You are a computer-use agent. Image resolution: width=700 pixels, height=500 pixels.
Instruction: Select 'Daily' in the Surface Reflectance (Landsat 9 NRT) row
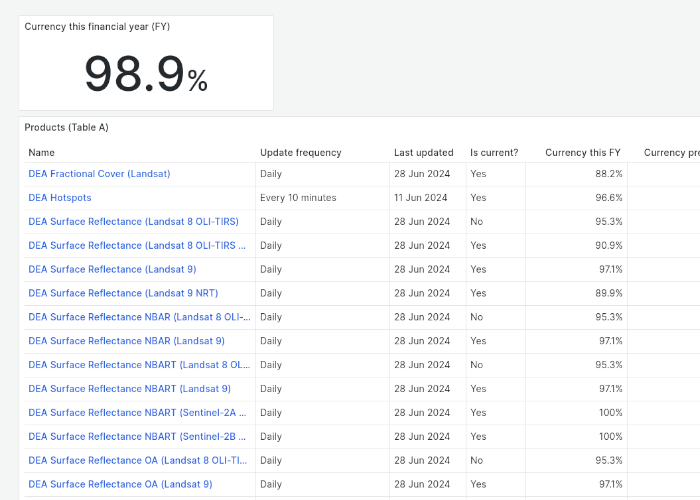(271, 293)
